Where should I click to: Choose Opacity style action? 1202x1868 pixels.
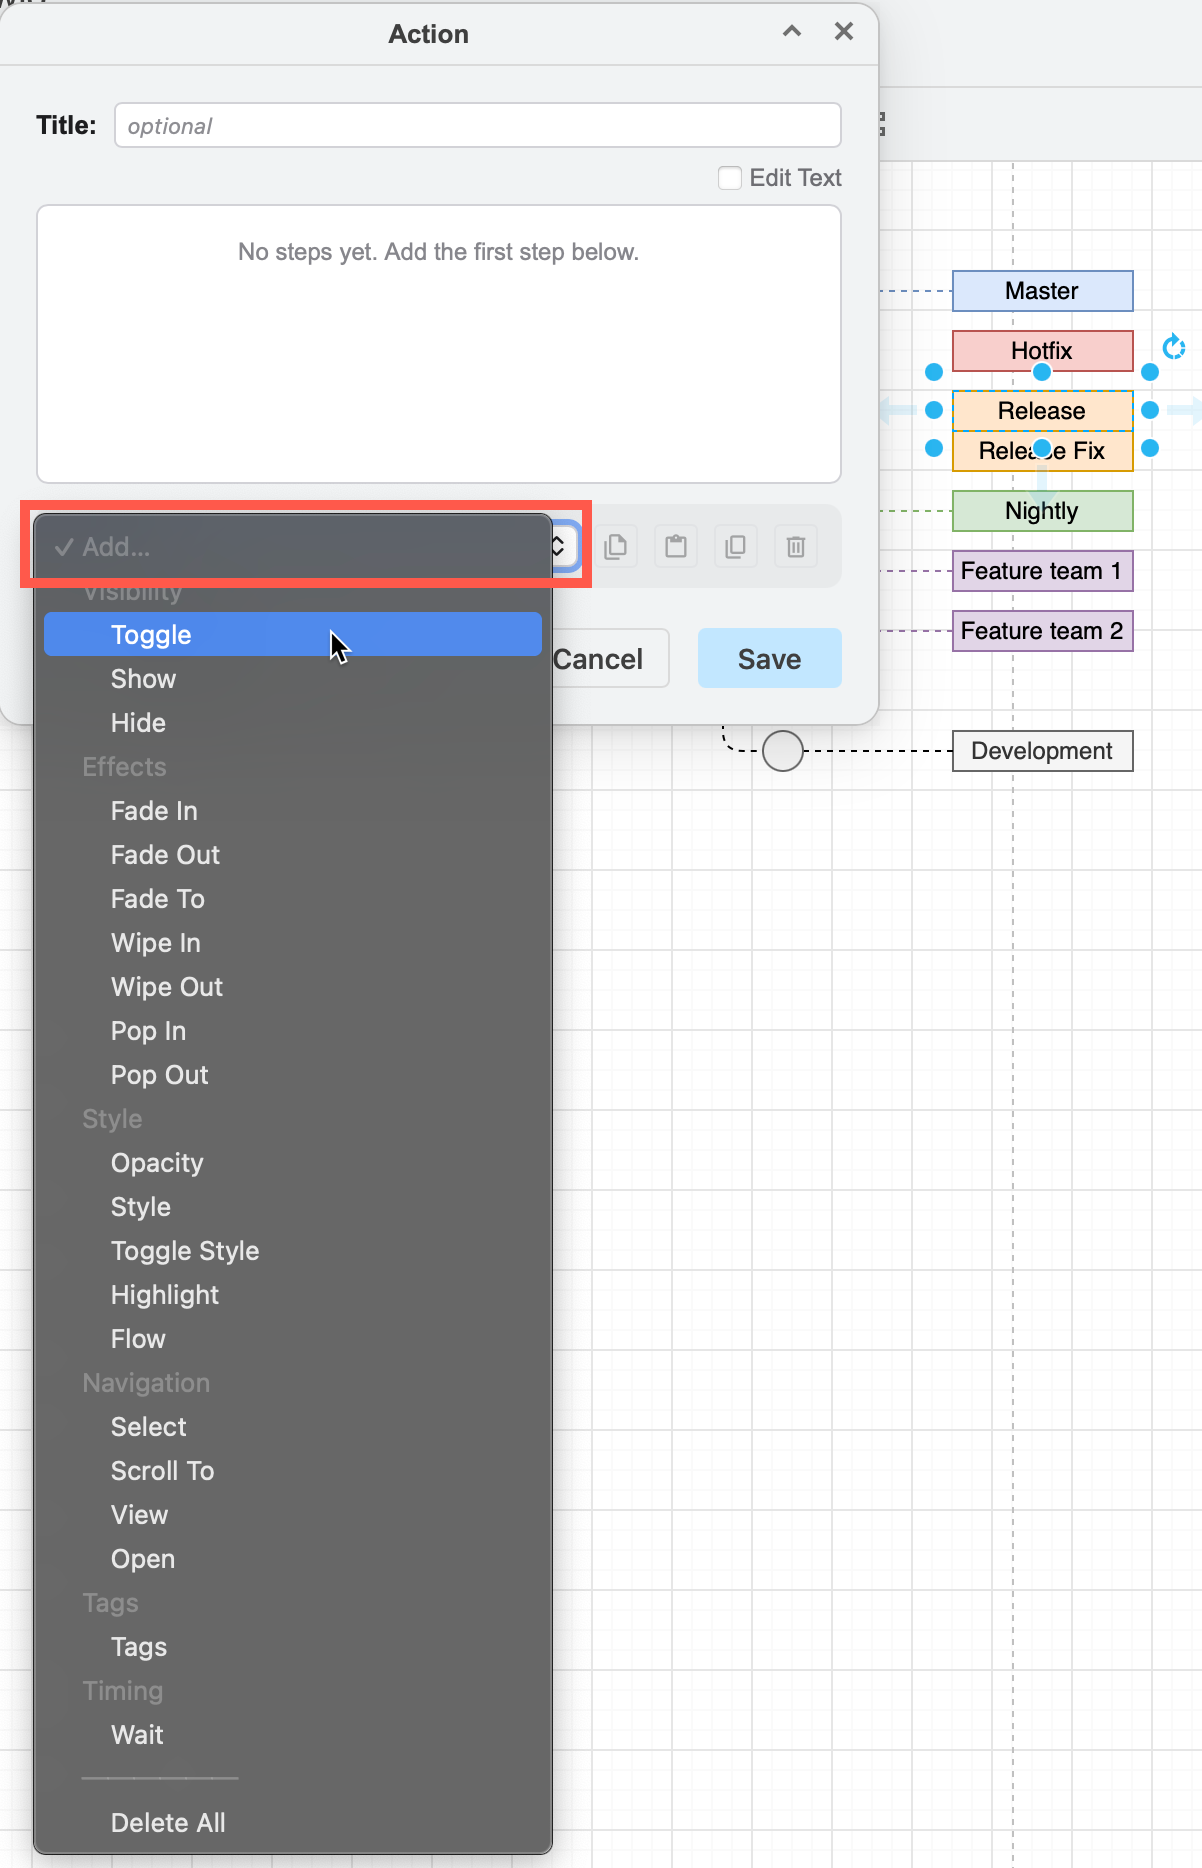[292, 1162]
